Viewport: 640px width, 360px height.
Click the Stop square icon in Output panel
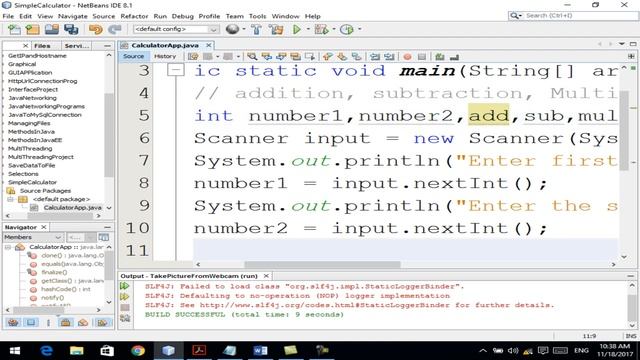125,307
